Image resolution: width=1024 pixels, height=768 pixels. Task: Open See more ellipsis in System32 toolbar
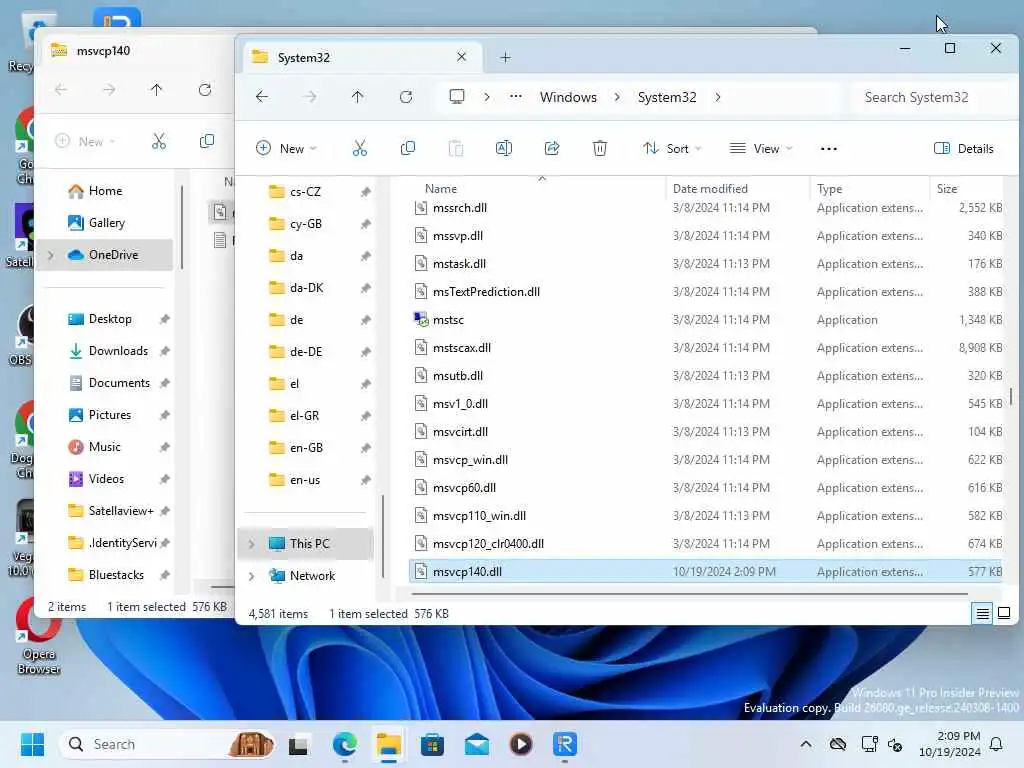828,149
